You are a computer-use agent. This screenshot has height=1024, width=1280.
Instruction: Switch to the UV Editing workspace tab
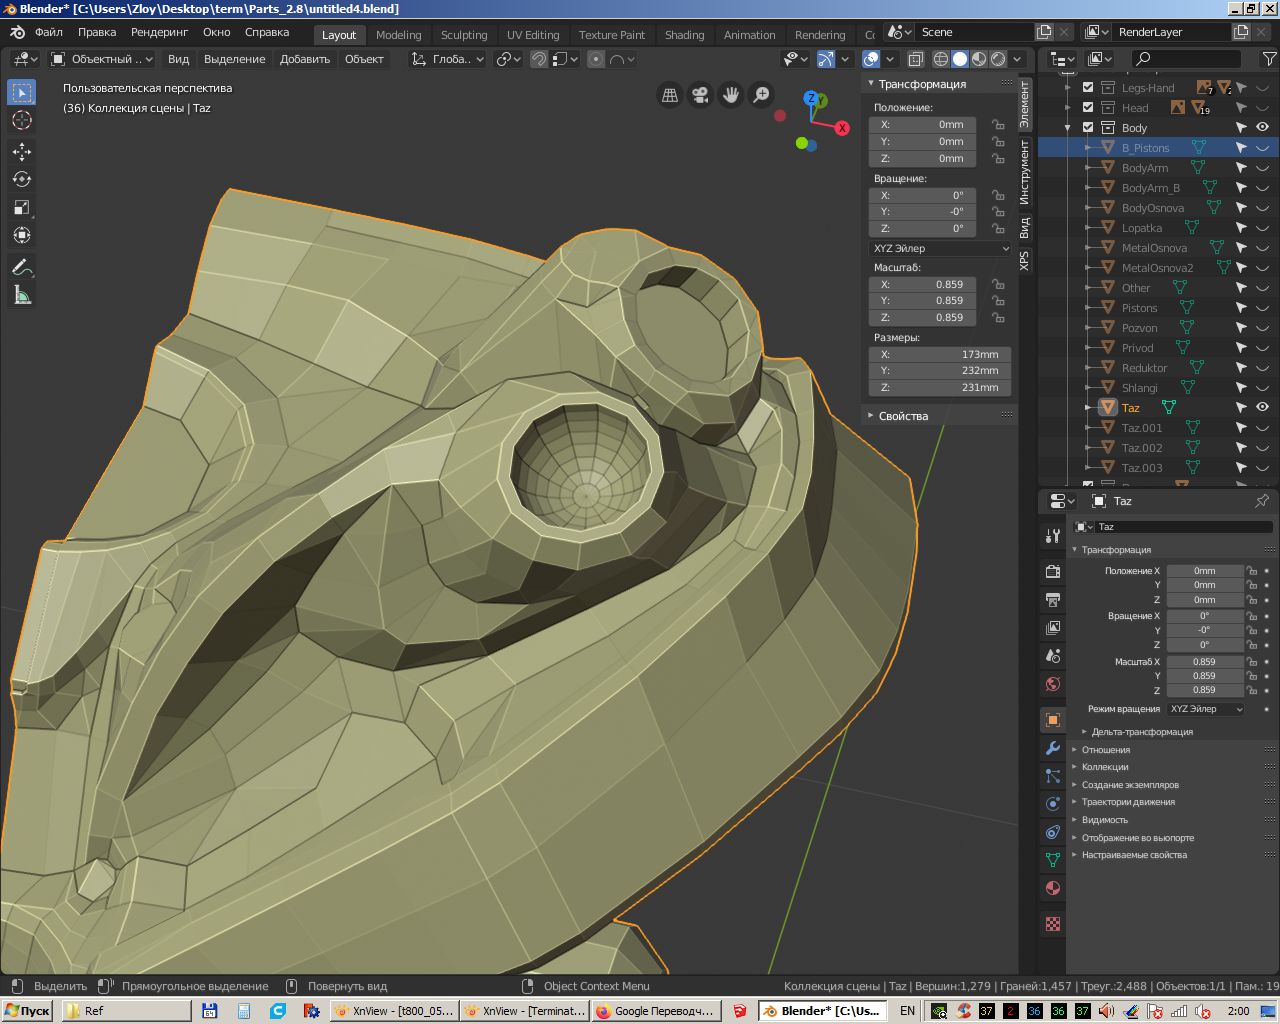tap(533, 34)
